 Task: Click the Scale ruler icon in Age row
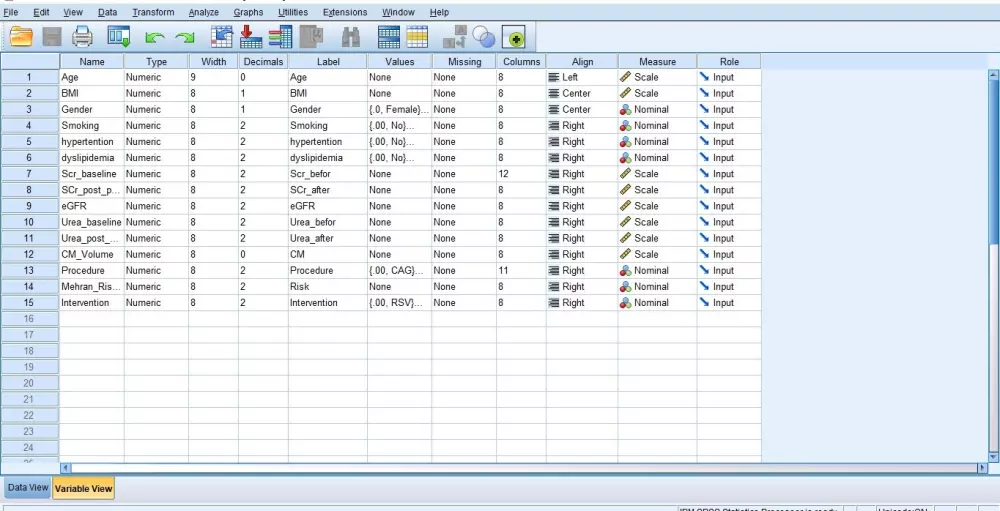click(x=626, y=77)
